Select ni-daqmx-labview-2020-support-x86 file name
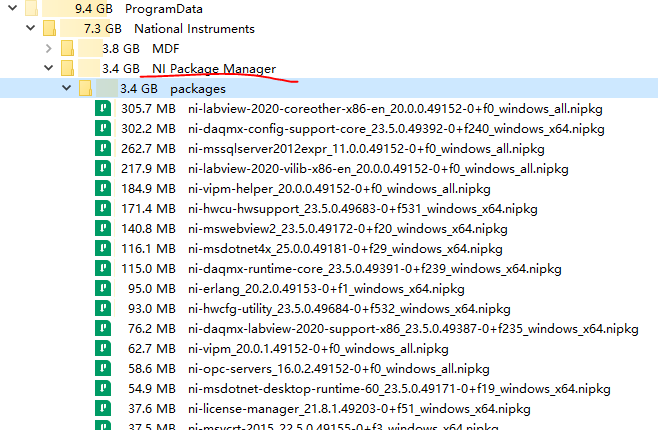658x430 pixels. [x=413, y=329]
